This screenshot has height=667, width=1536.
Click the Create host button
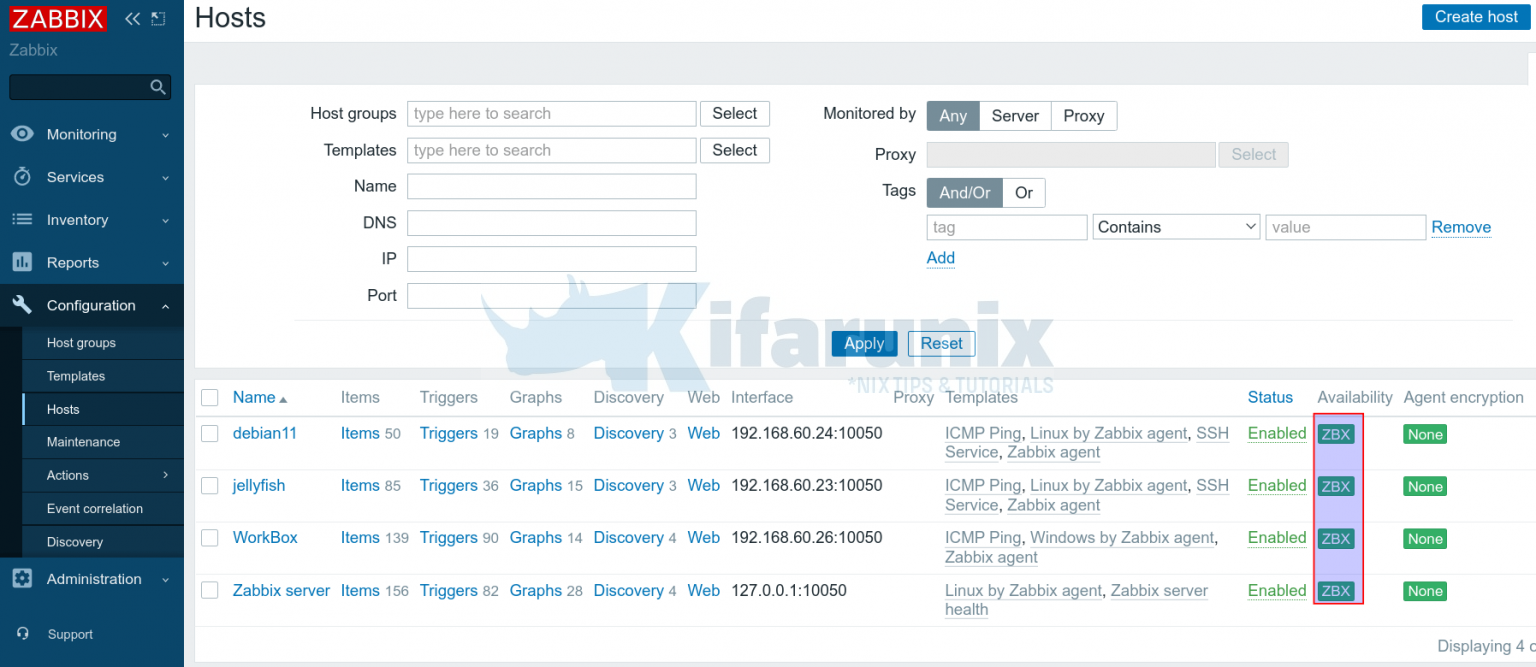pos(1476,17)
